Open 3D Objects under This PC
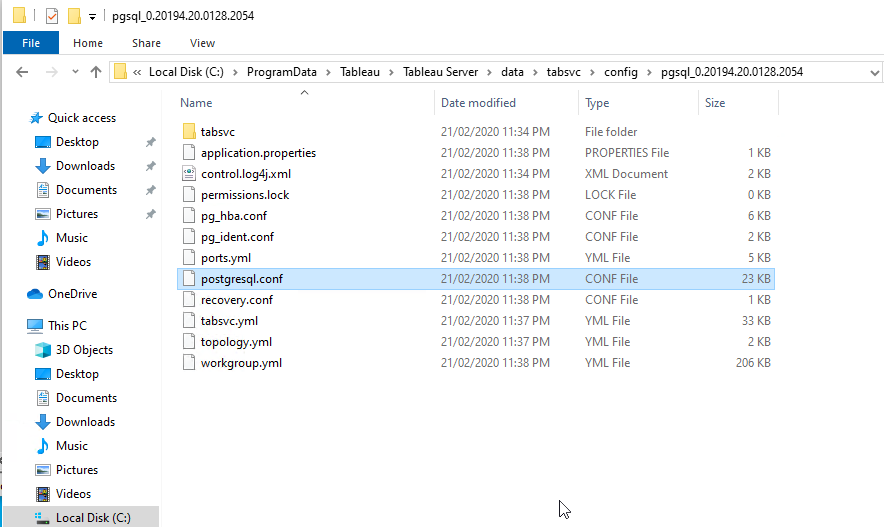This screenshot has width=884, height=527. (84, 349)
